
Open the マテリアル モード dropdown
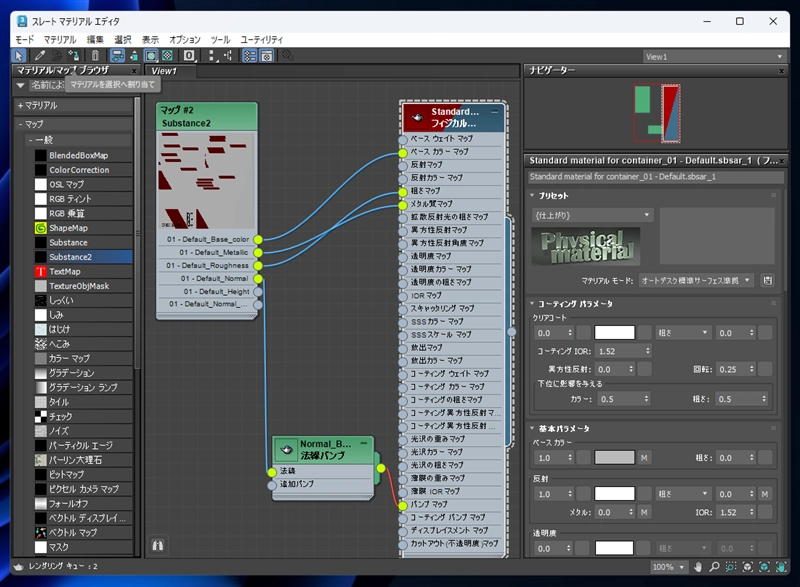click(696, 281)
